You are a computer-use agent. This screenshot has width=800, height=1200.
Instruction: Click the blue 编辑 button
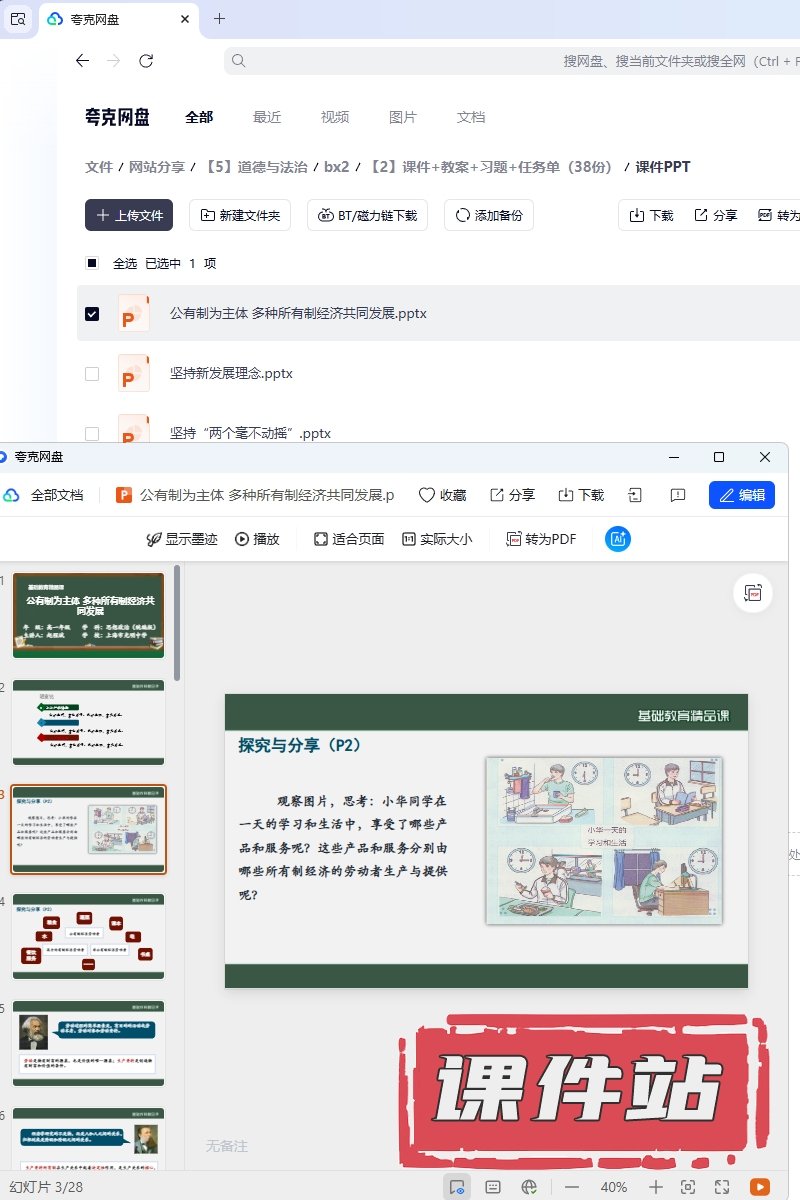(x=741, y=495)
